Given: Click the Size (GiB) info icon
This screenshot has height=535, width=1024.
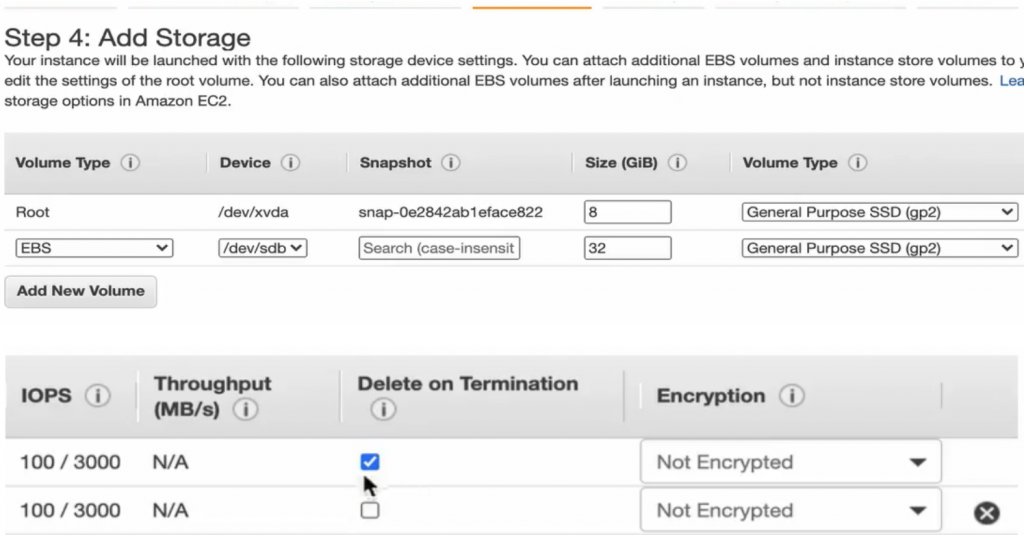Looking at the screenshot, I should (x=677, y=163).
